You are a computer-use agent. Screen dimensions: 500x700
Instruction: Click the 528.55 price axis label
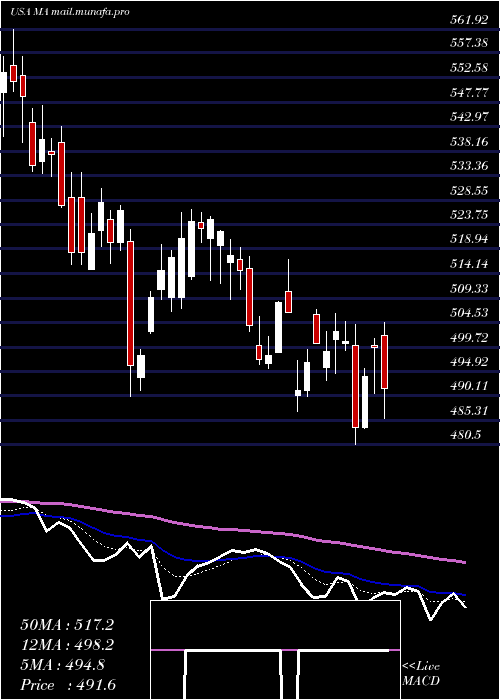(468, 191)
